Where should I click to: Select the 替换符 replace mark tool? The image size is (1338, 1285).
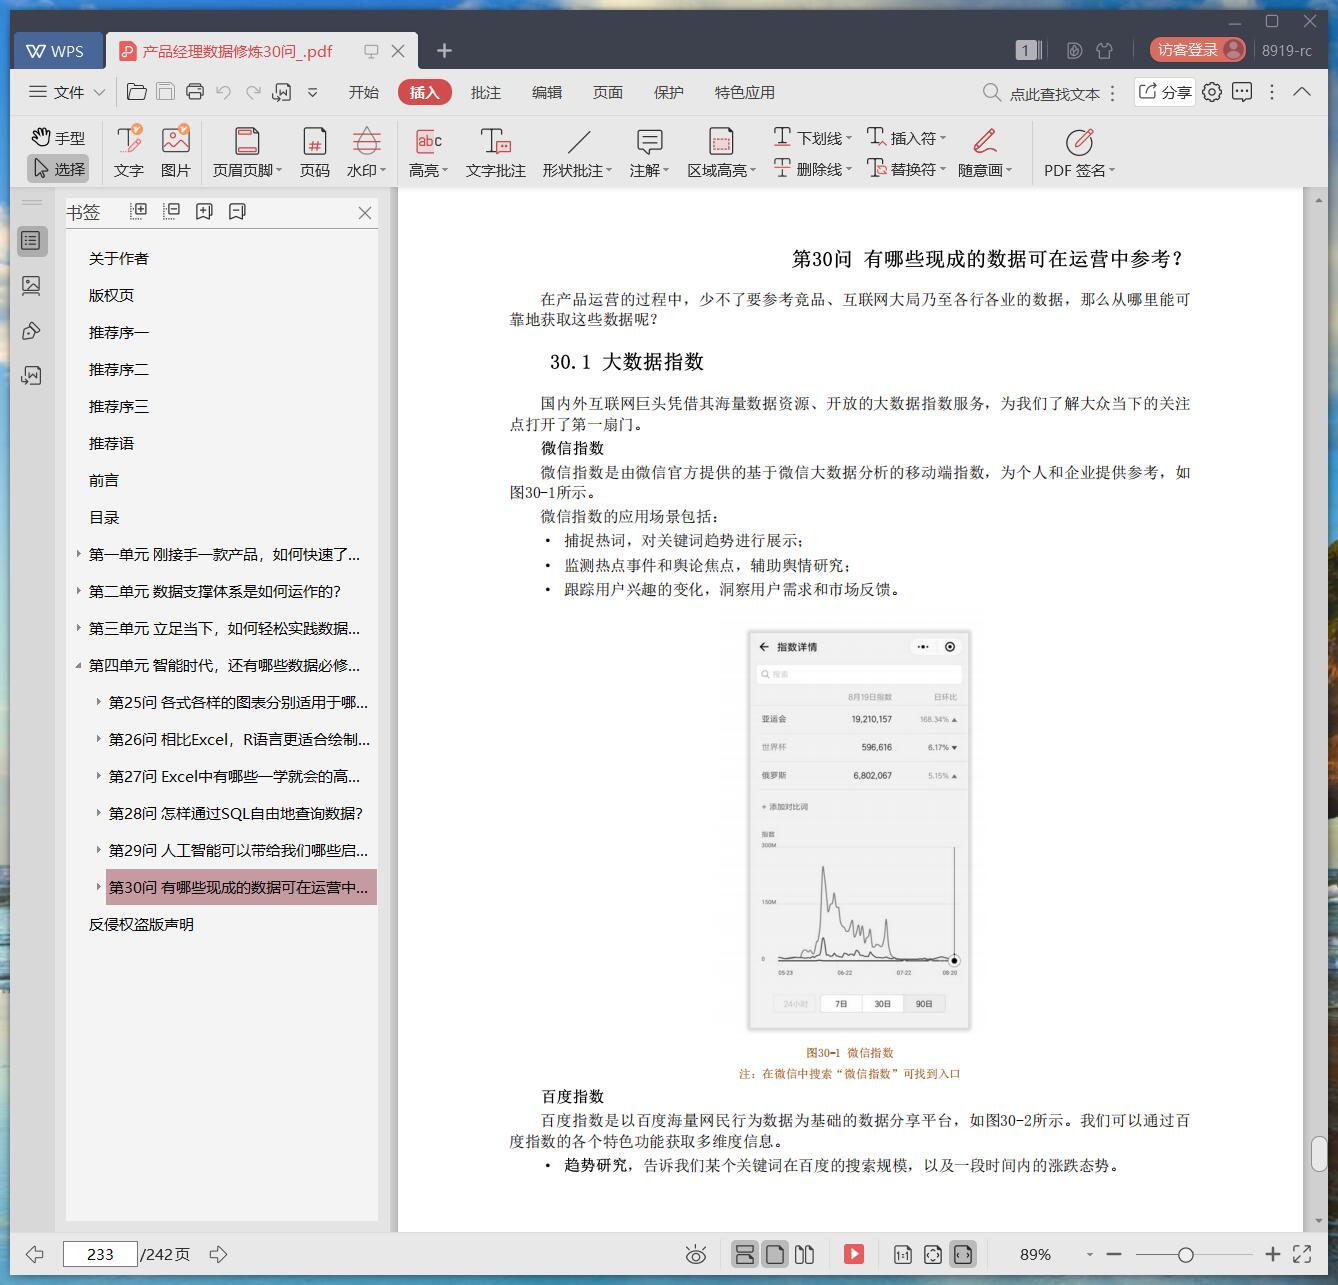coord(906,169)
